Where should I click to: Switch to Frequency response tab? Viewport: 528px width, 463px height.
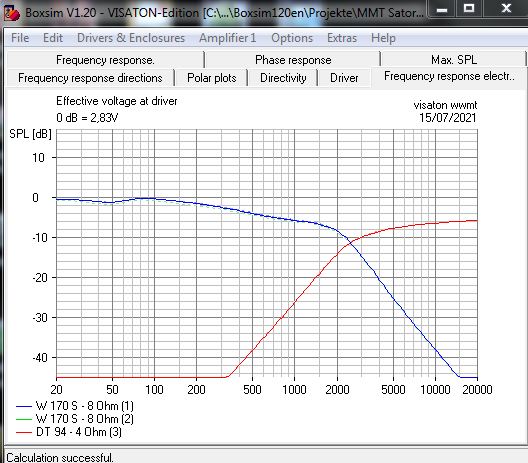pyautogui.click(x=105, y=60)
